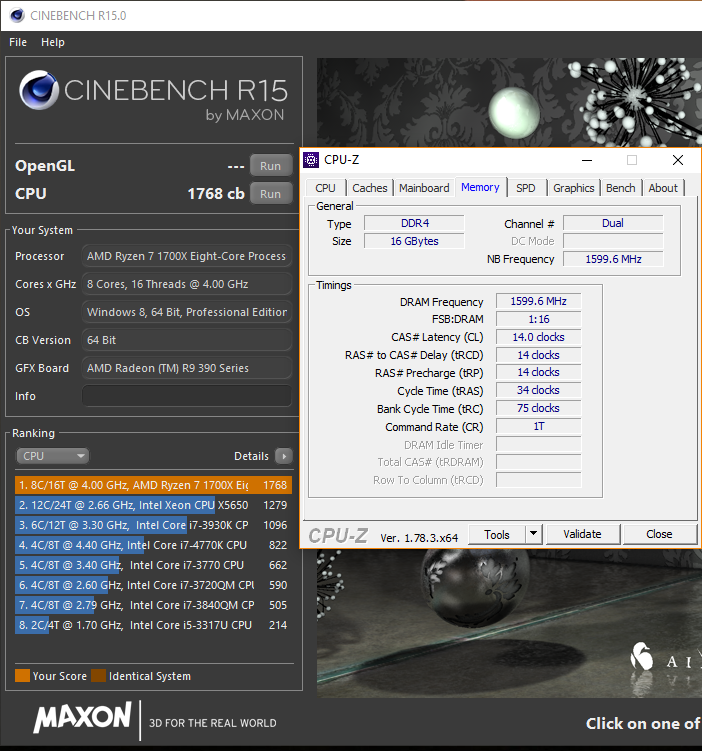Click the Bank Cycle Time value 75 clocks
The height and width of the screenshot is (751, 702).
[539, 409]
